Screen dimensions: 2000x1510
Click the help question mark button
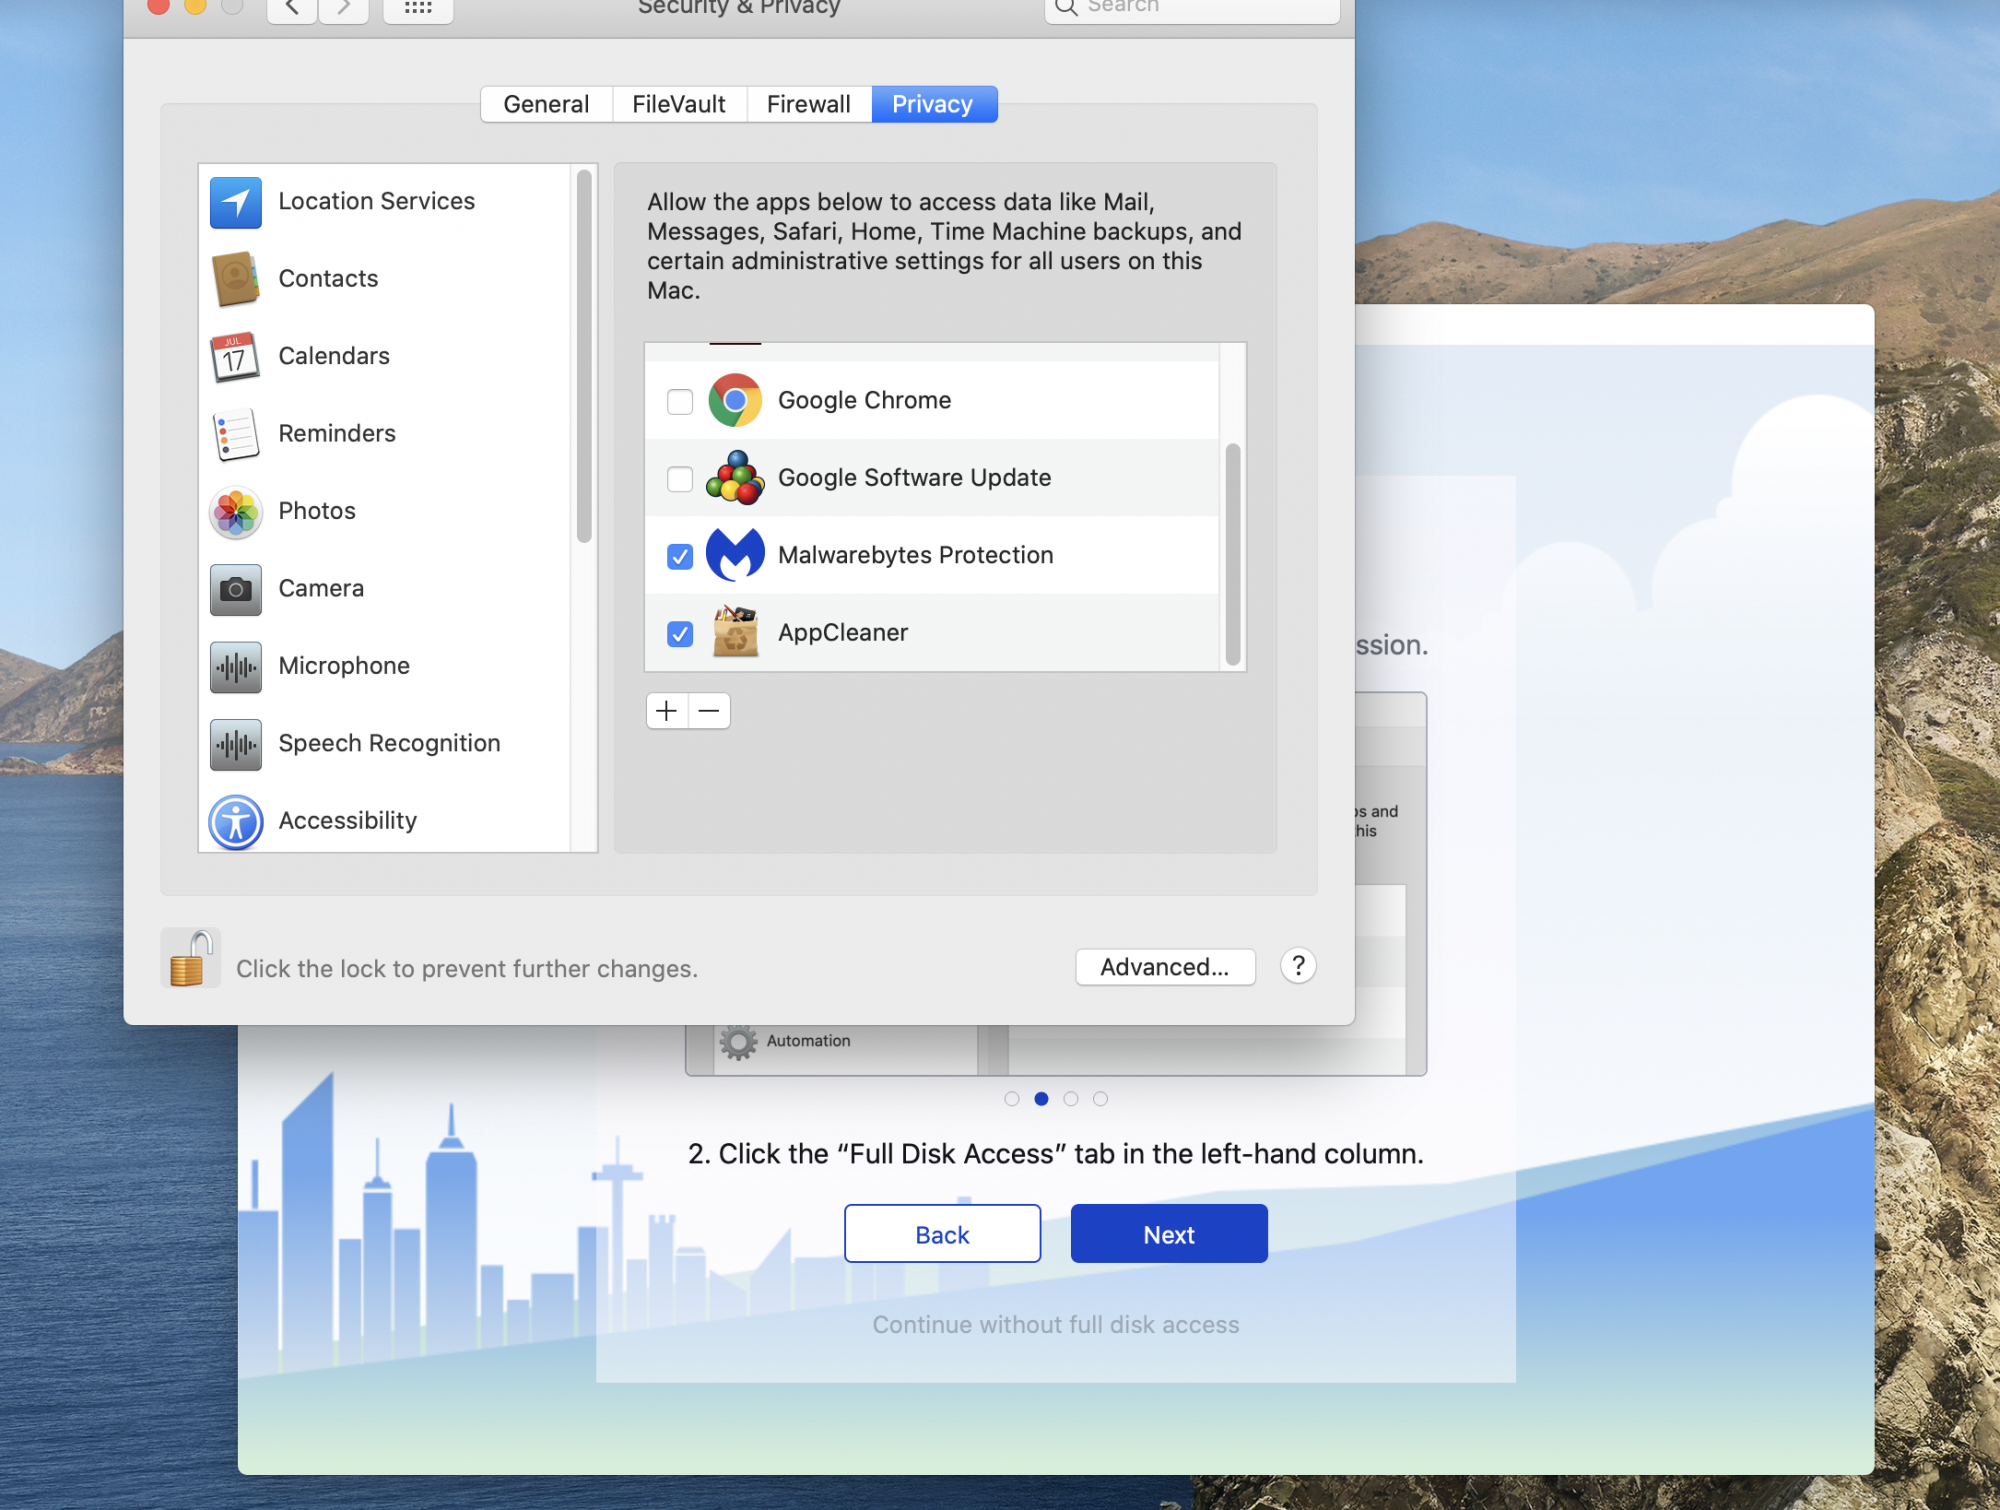pyautogui.click(x=1298, y=966)
